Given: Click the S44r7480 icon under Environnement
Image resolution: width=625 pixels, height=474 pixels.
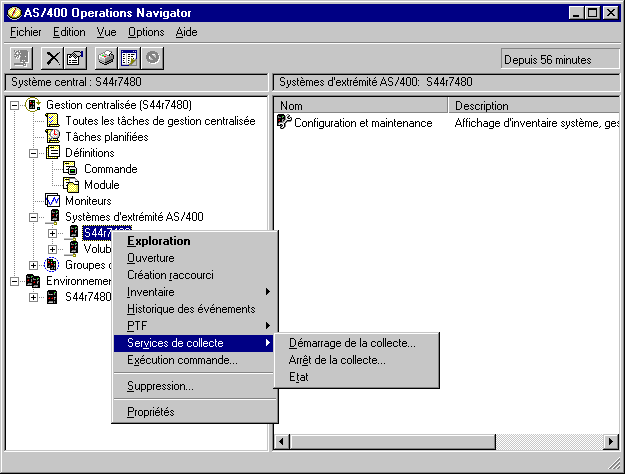Looking at the screenshot, I should click(52, 297).
